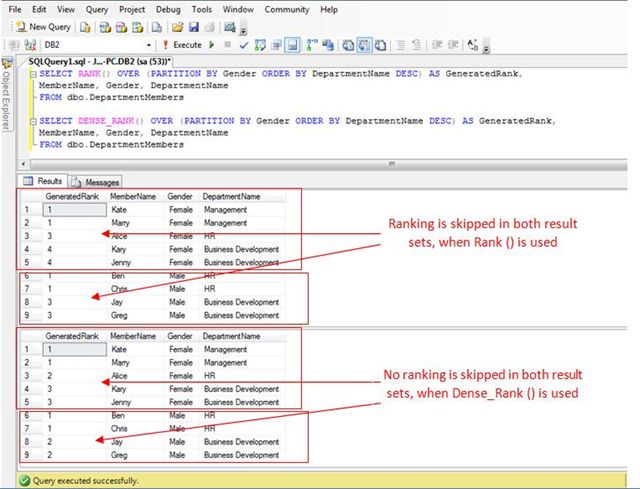Screen dimensions: 640x489
Task: Click the Parse query checkmark icon
Action: pos(243,45)
